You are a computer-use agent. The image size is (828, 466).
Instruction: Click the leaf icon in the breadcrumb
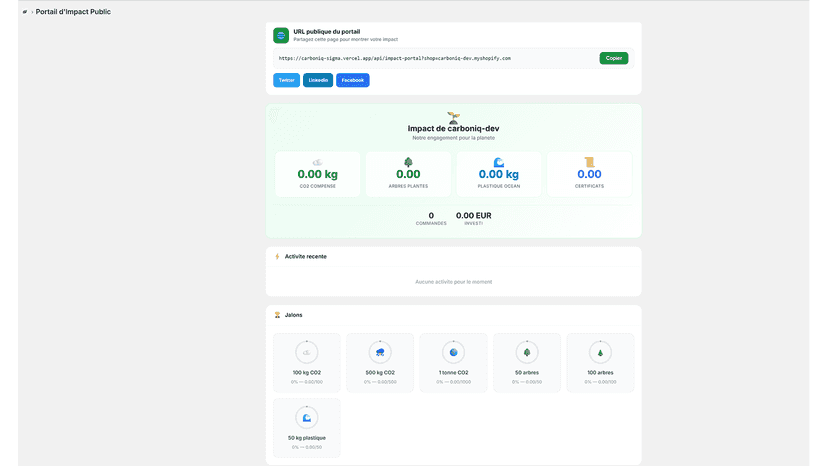tap(25, 12)
